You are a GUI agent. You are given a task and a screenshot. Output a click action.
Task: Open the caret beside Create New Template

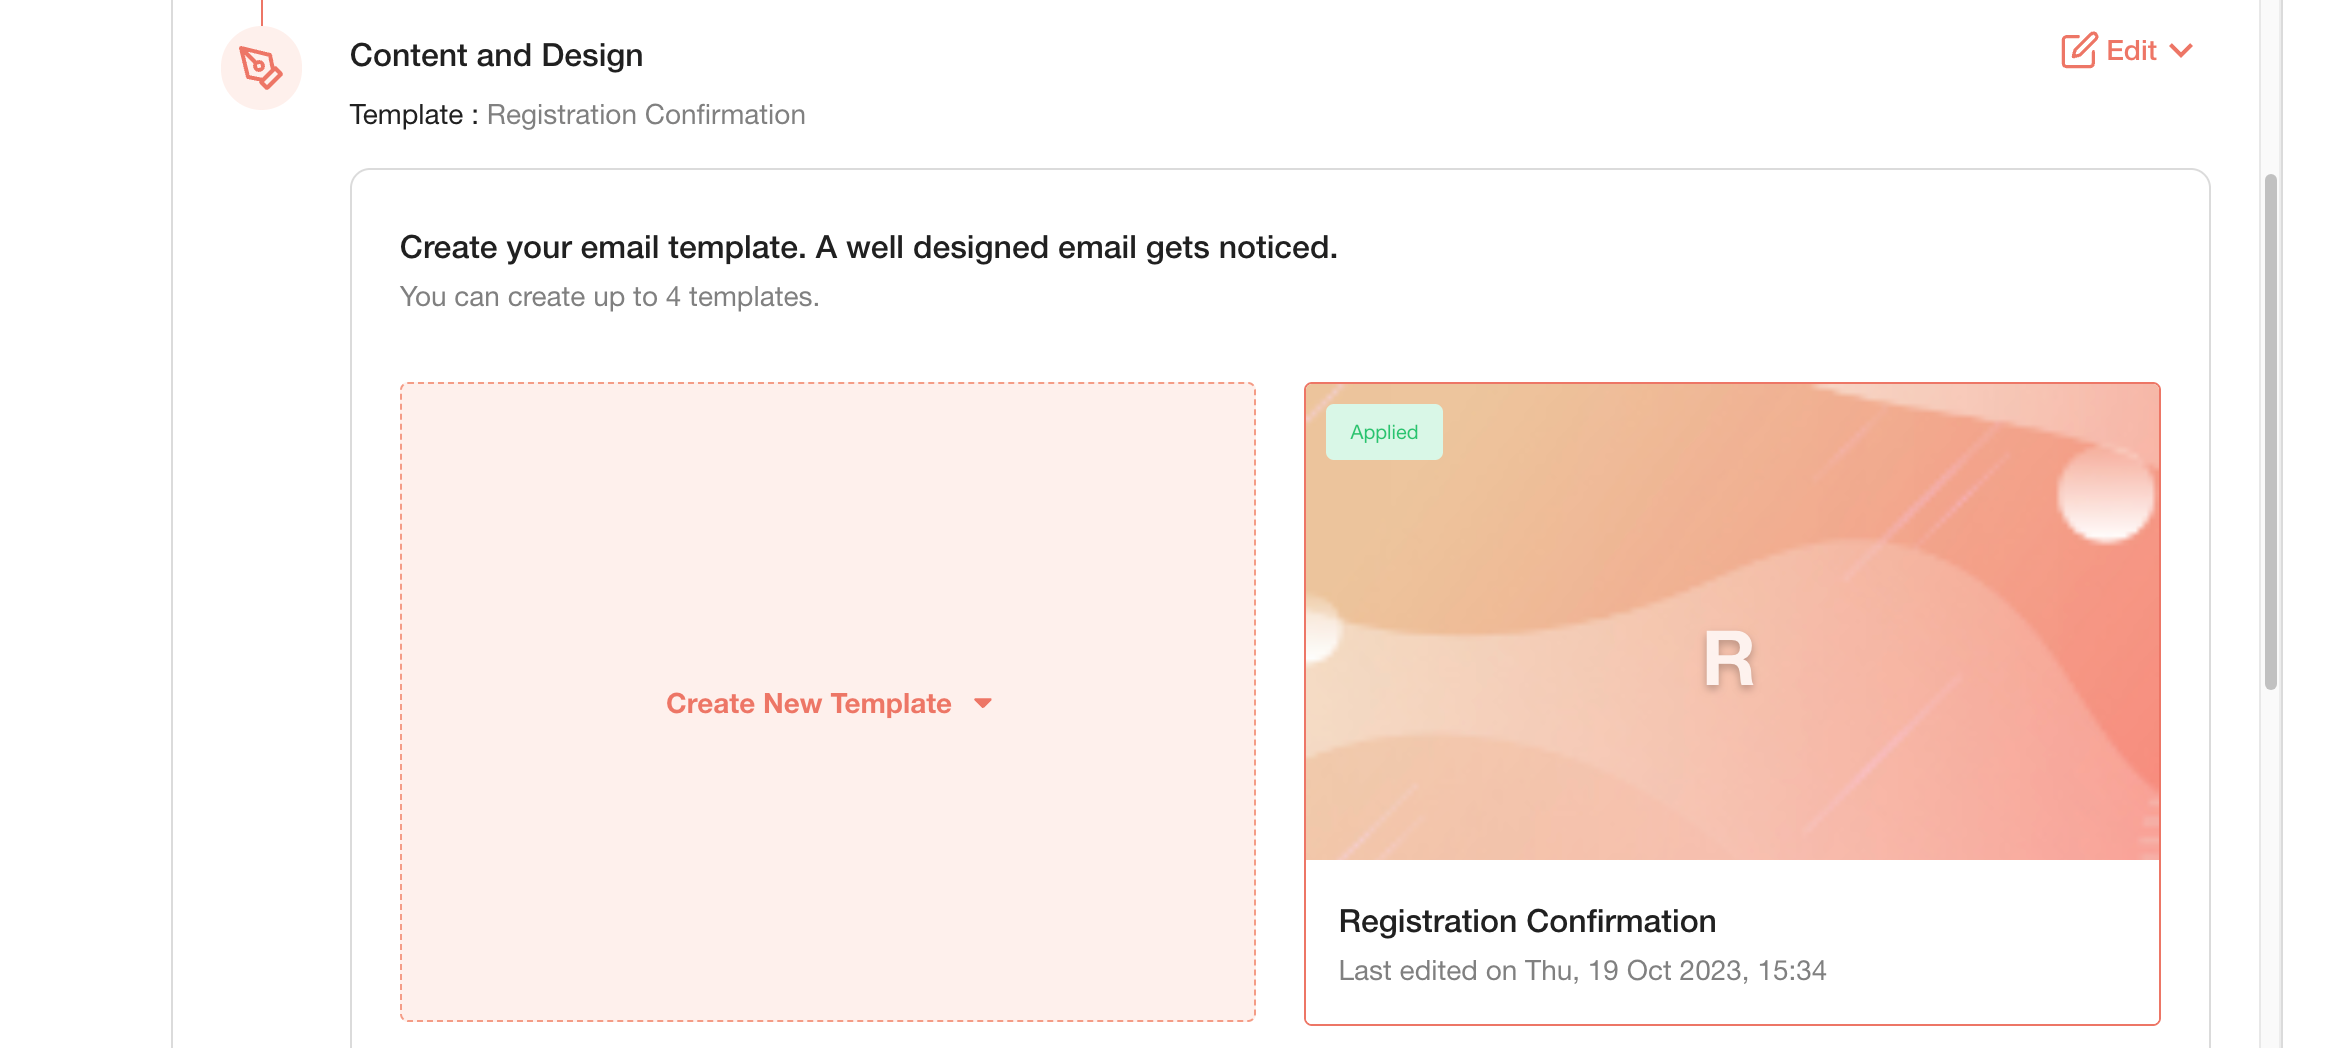(x=983, y=703)
